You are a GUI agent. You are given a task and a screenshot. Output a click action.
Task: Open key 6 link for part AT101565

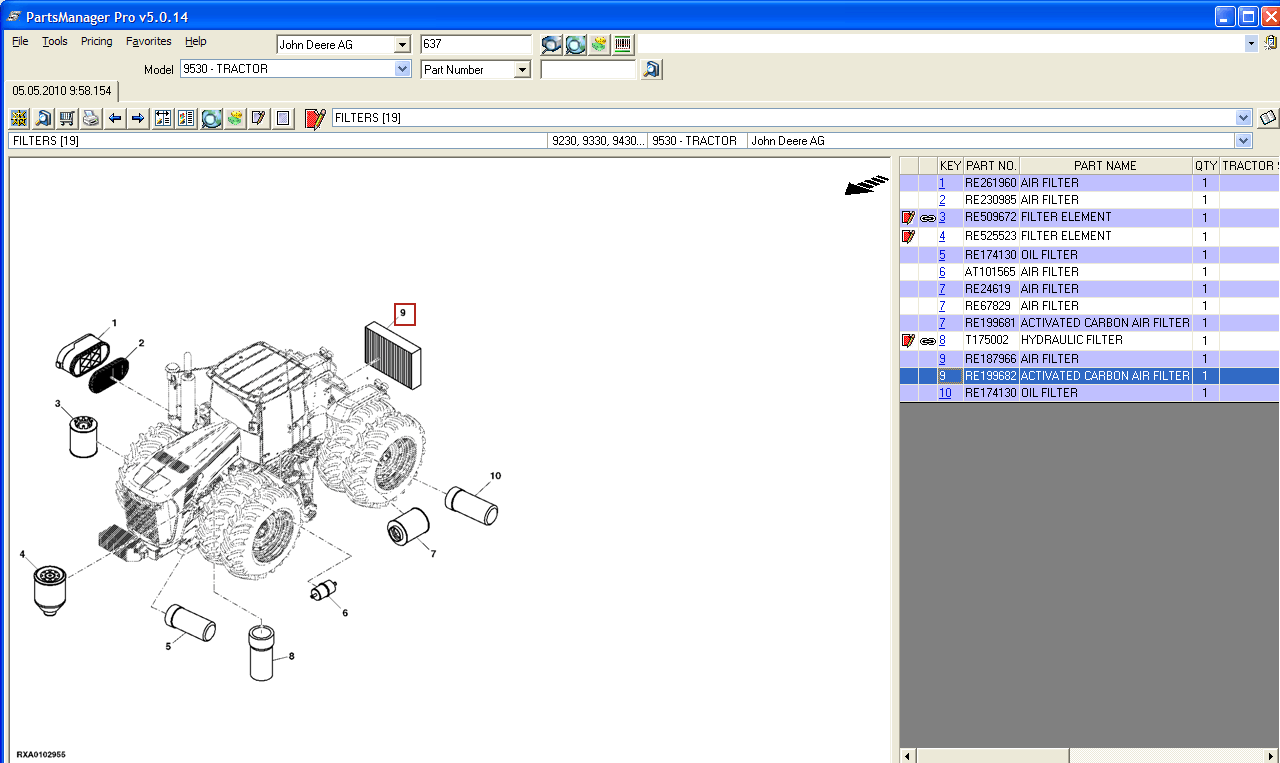[x=942, y=272]
